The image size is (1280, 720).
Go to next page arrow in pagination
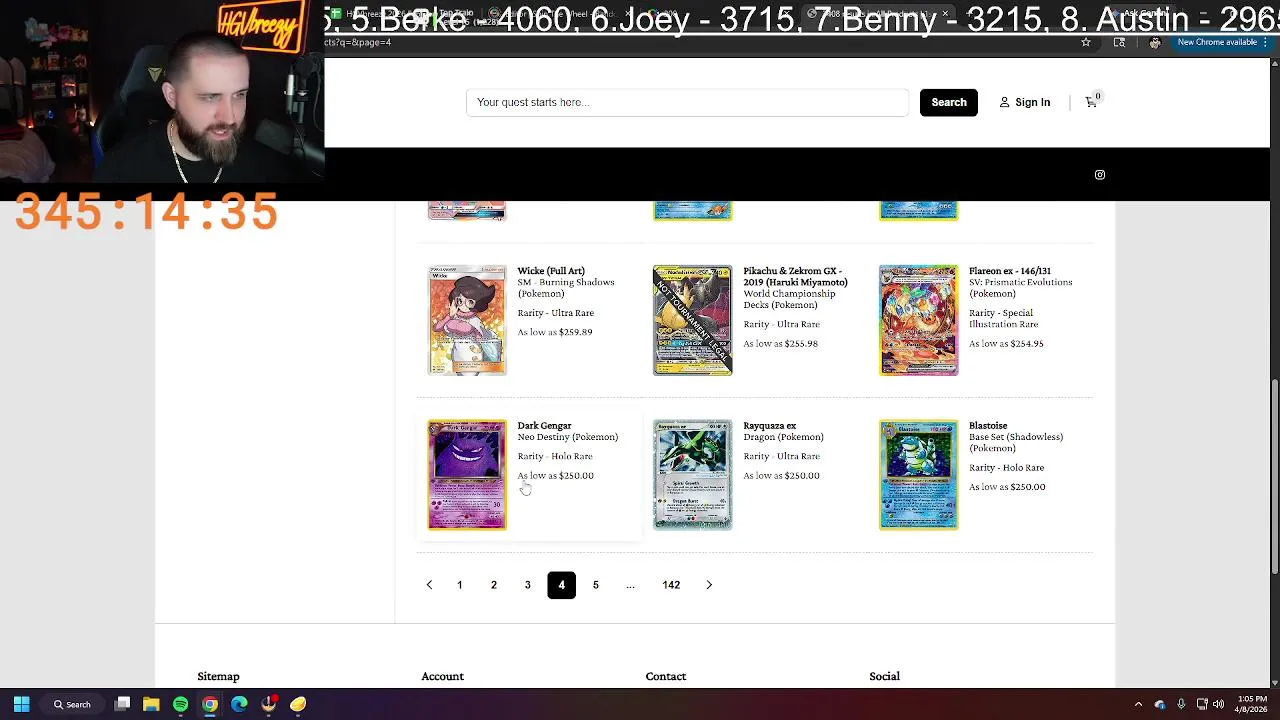coord(709,585)
